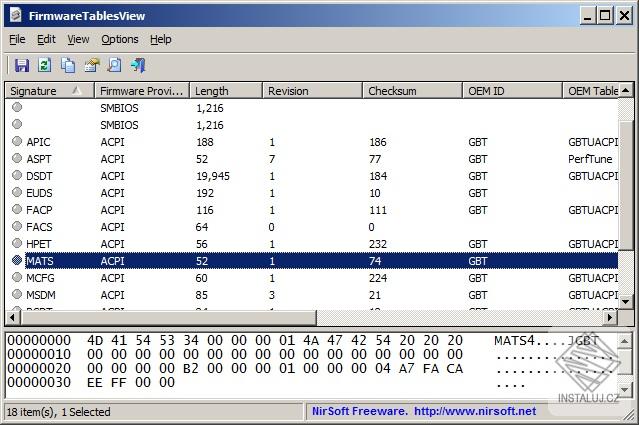Click the row icon beside MCFG
The height and width of the screenshot is (425, 639).
[17, 277]
